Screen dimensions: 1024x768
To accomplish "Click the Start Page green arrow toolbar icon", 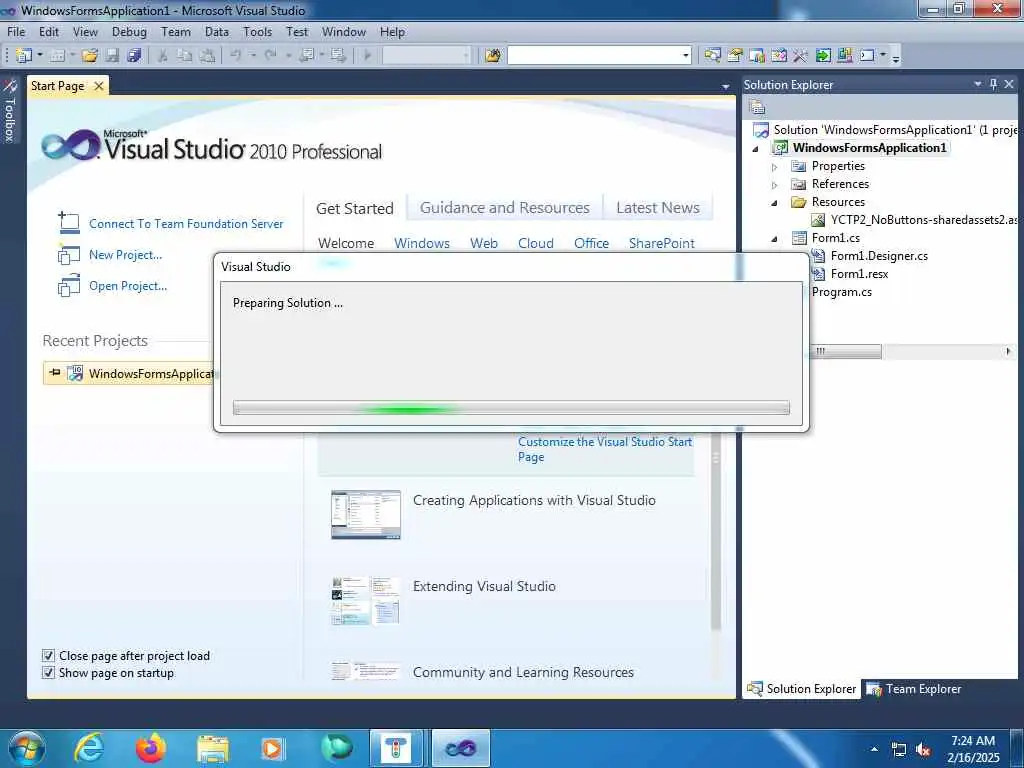I will [823, 56].
